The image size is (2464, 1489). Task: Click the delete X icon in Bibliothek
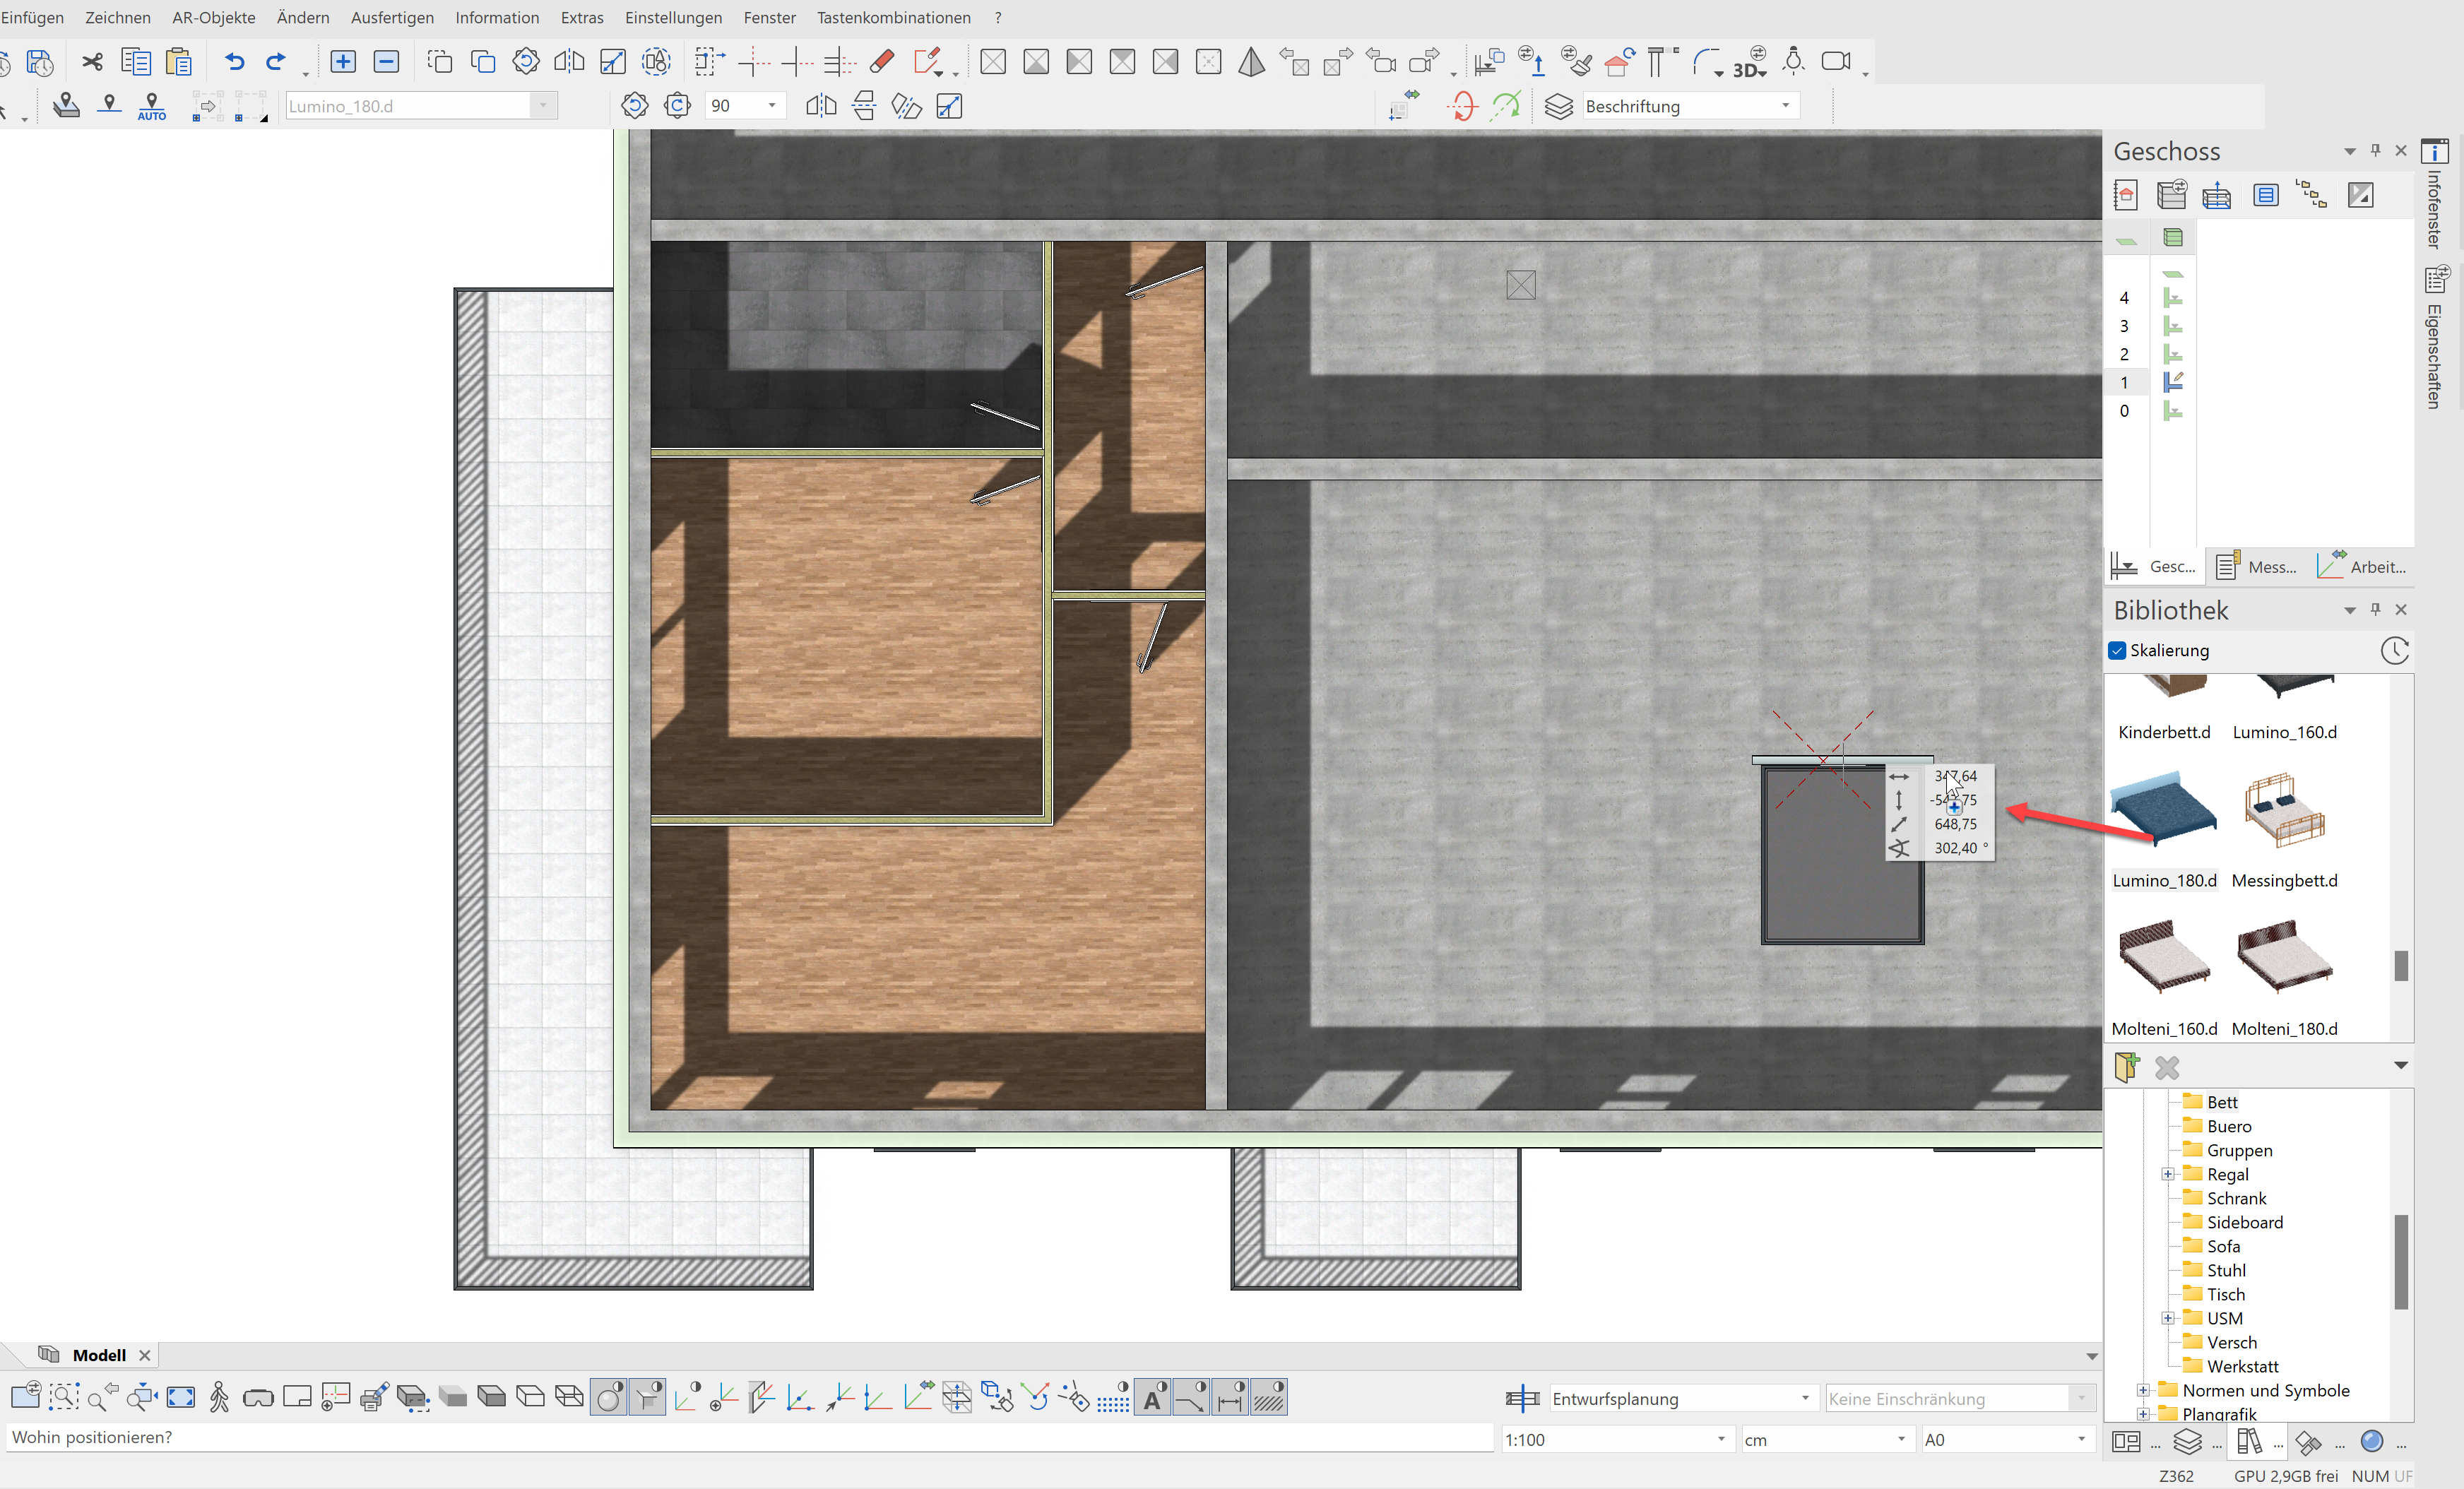(2167, 1067)
